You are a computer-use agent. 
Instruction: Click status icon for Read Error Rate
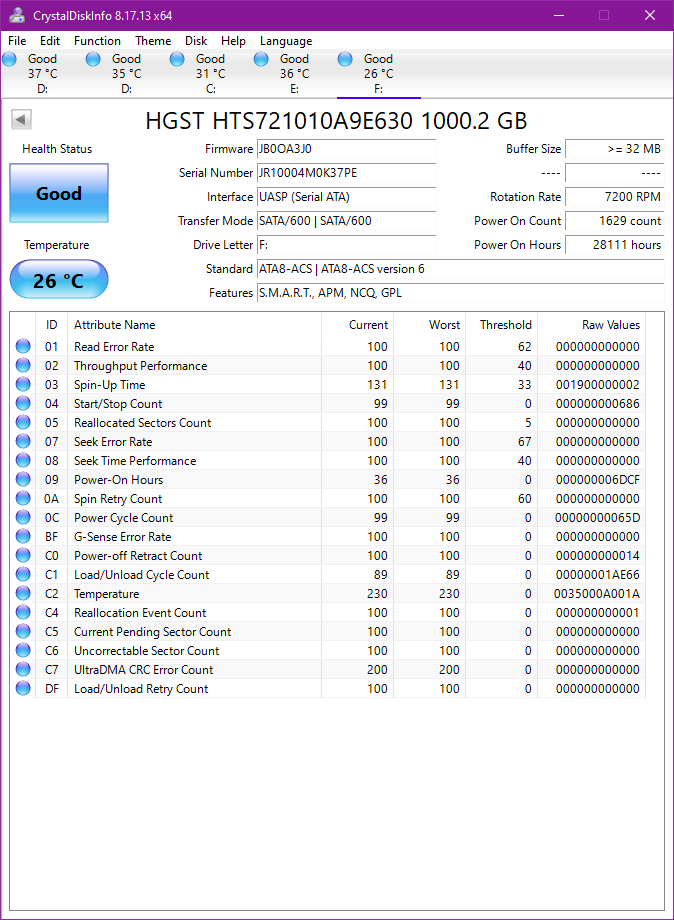23,346
